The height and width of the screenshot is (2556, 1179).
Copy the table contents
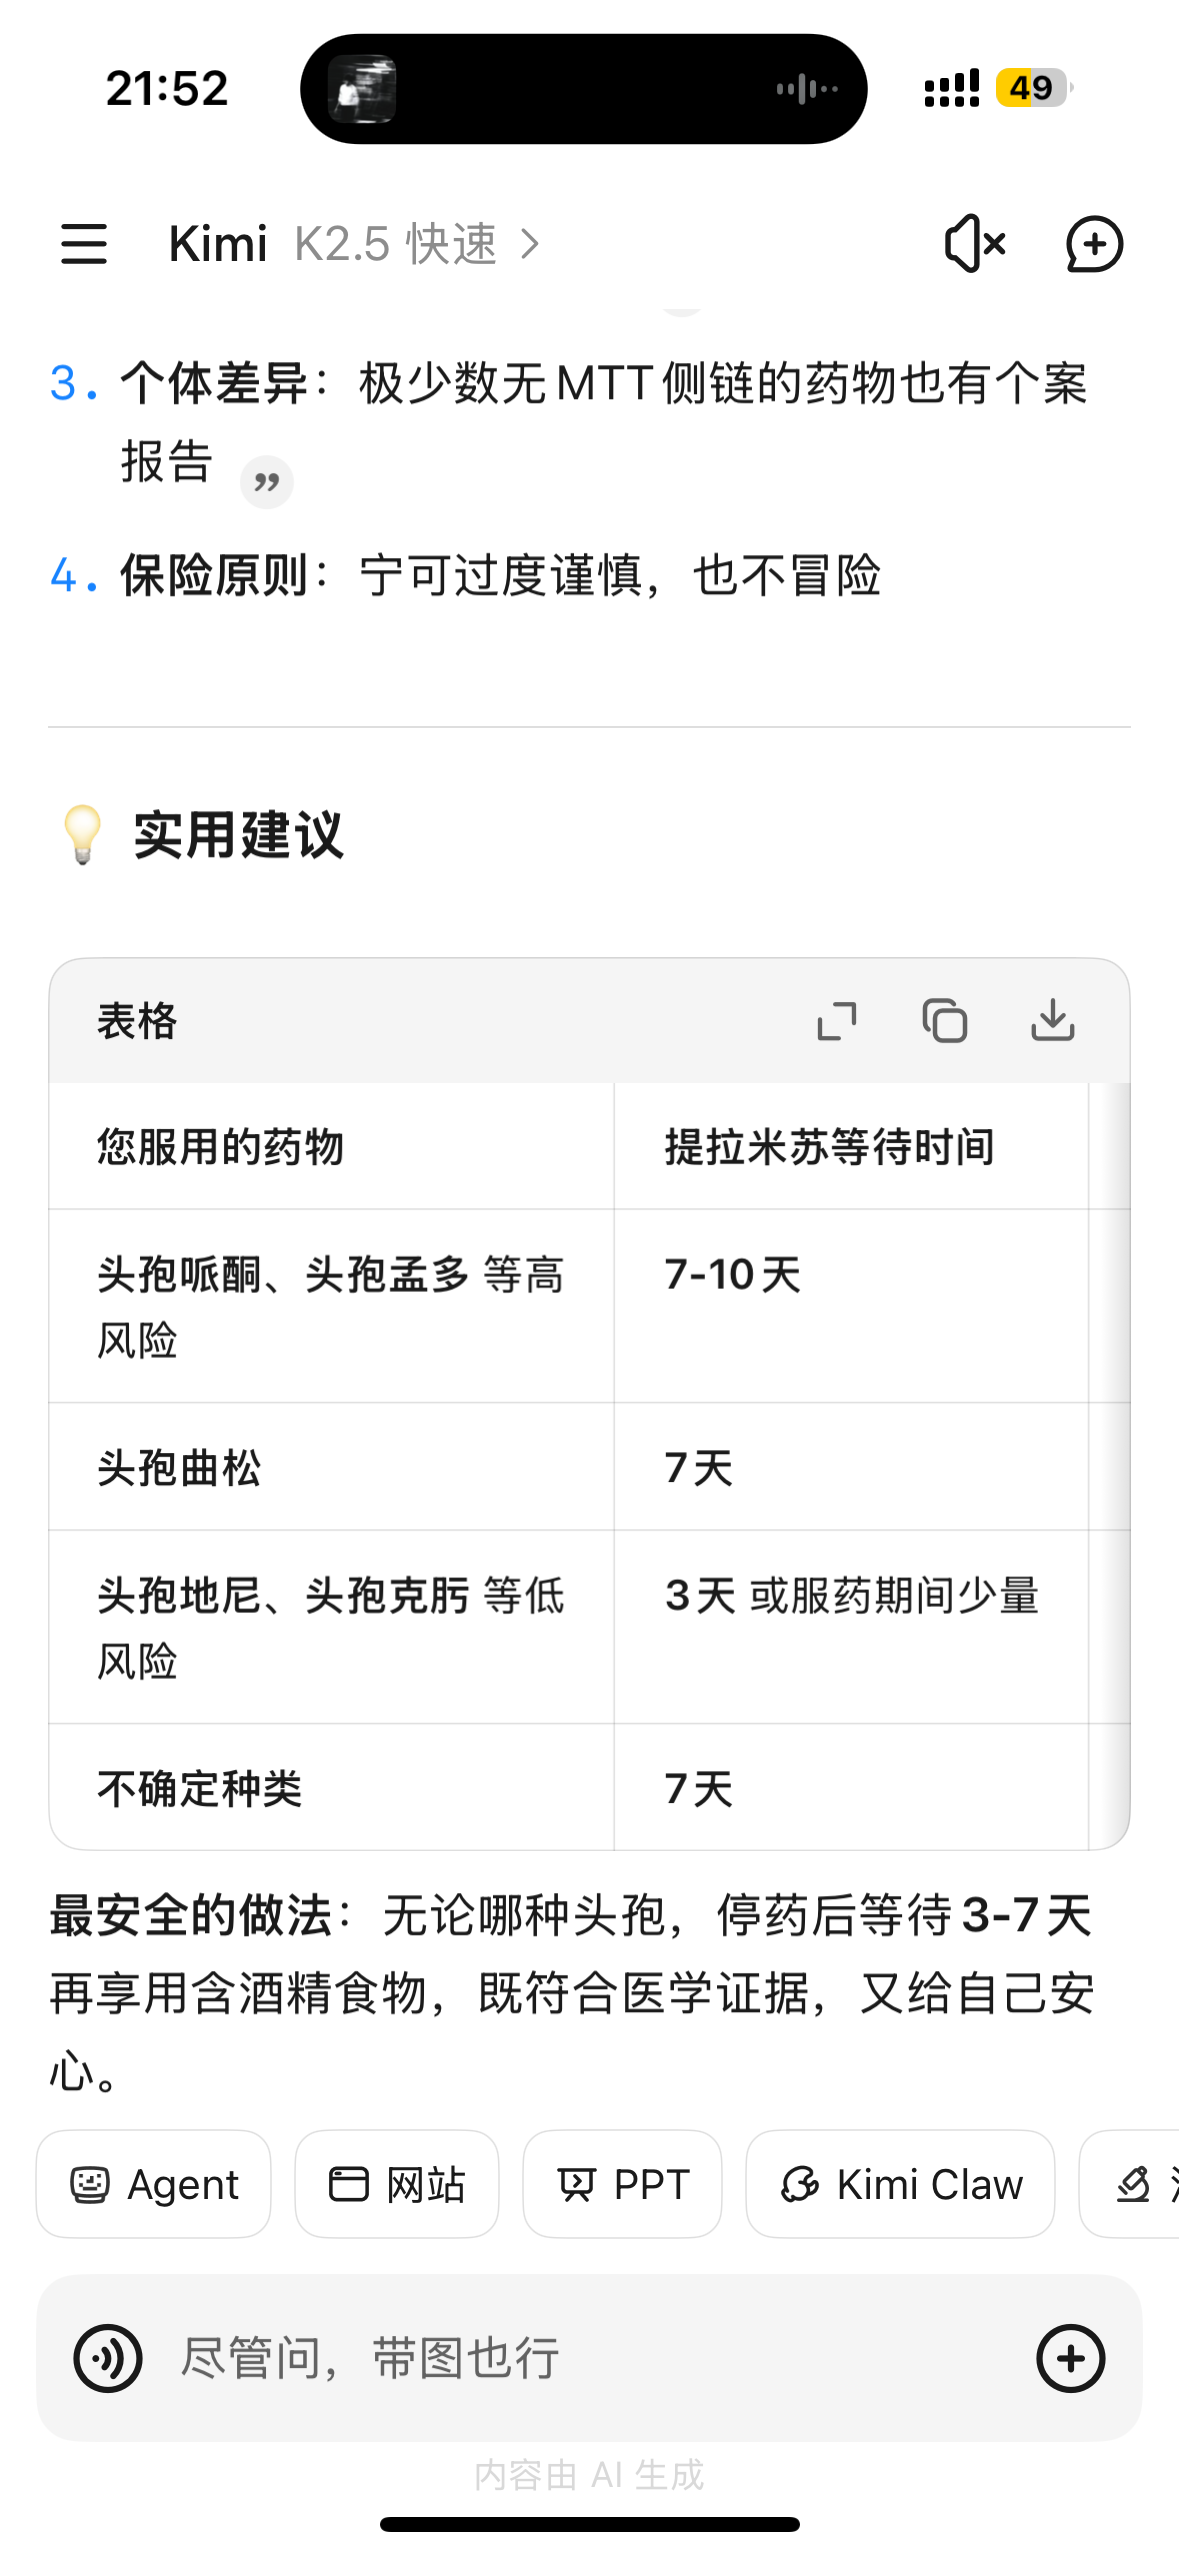click(x=945, y=1021)
